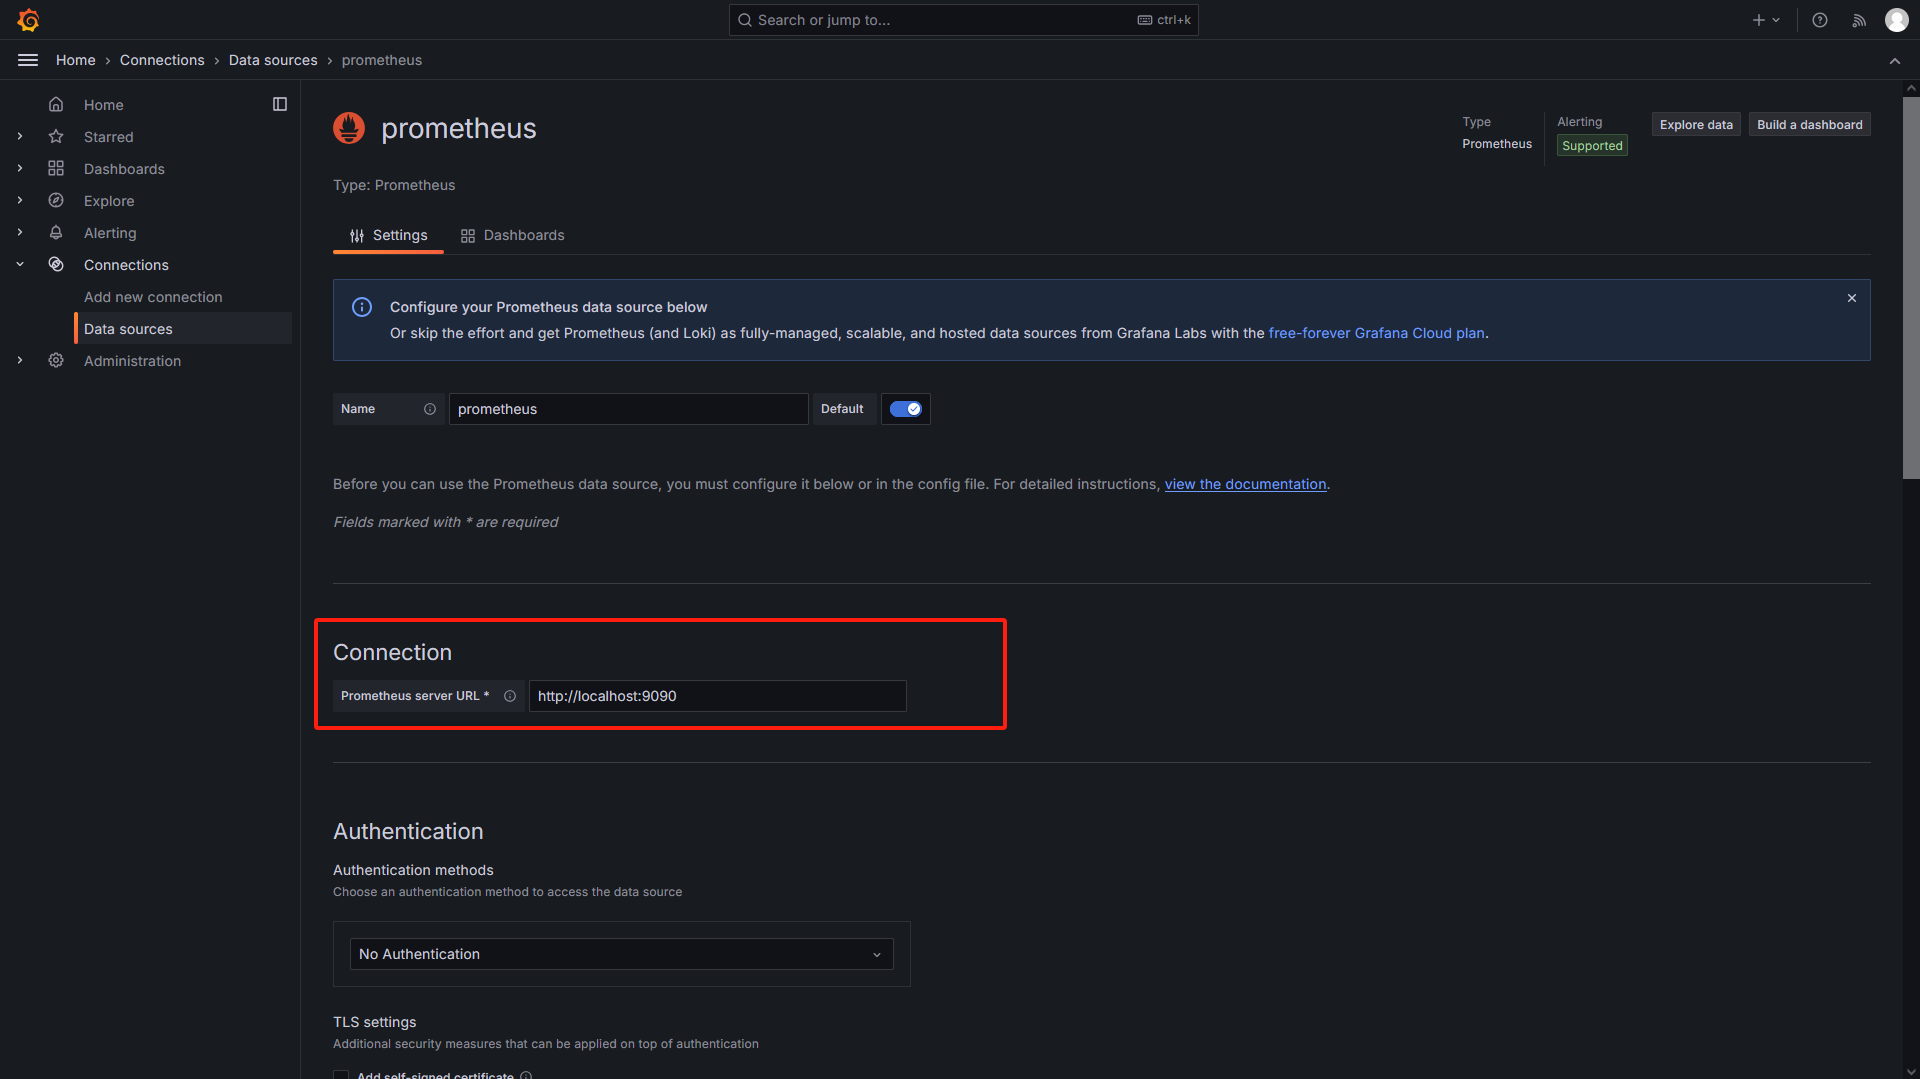Click the scrollbar down arrow
Screen dimensions: 1920x1079
1911,1072
